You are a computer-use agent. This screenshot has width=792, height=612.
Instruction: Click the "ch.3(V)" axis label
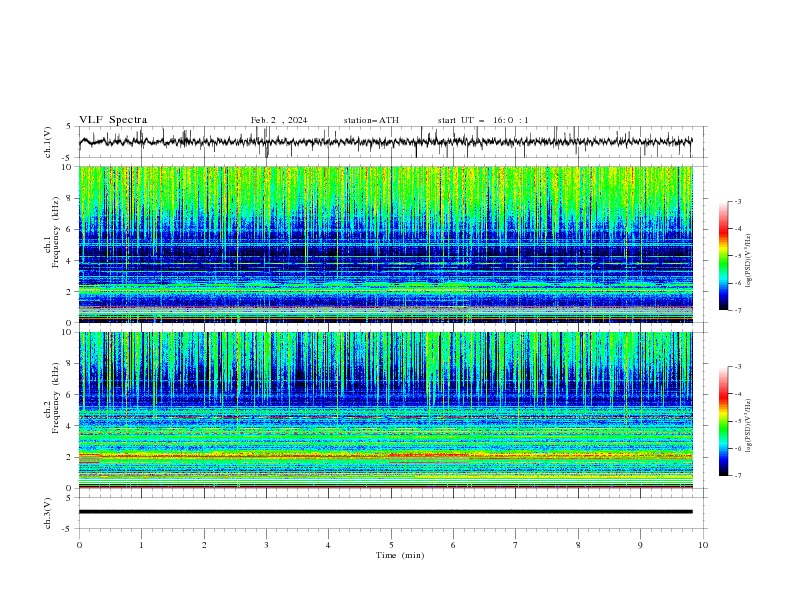coord(48,513)
